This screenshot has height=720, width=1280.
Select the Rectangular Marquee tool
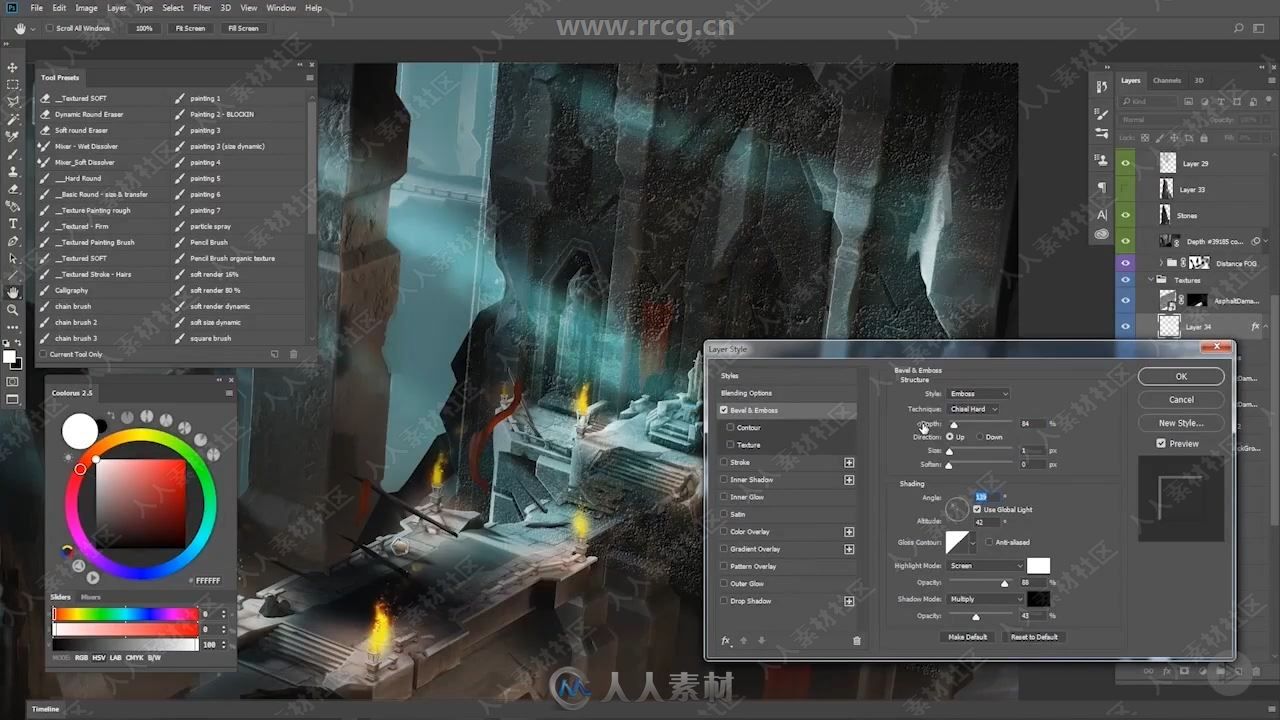click(x=13, y=85)
